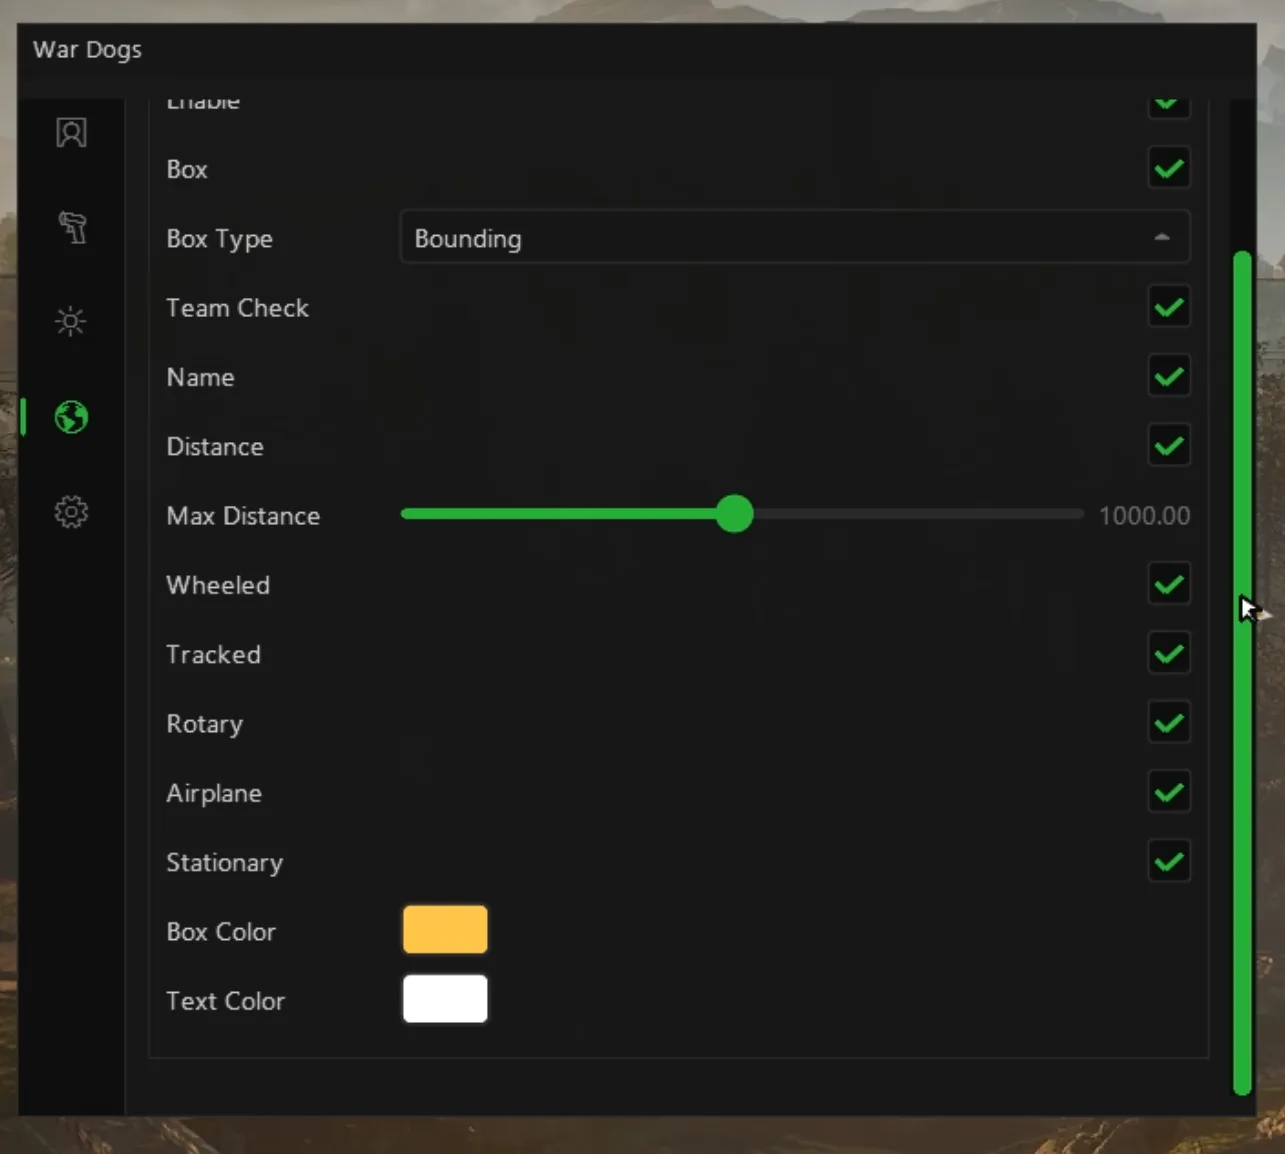
Task: Open the white Text Color swatch
Action: click(x=445, y=999)
